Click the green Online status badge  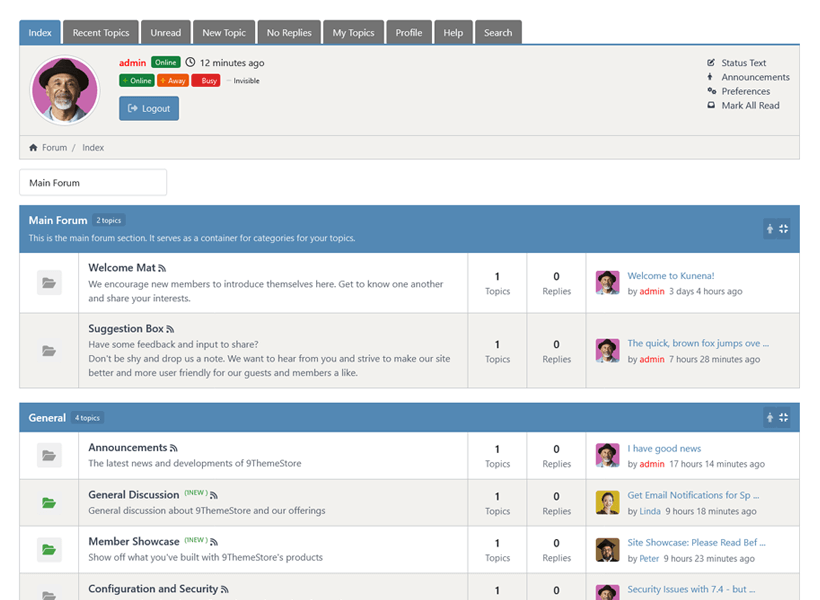[165, 63]
